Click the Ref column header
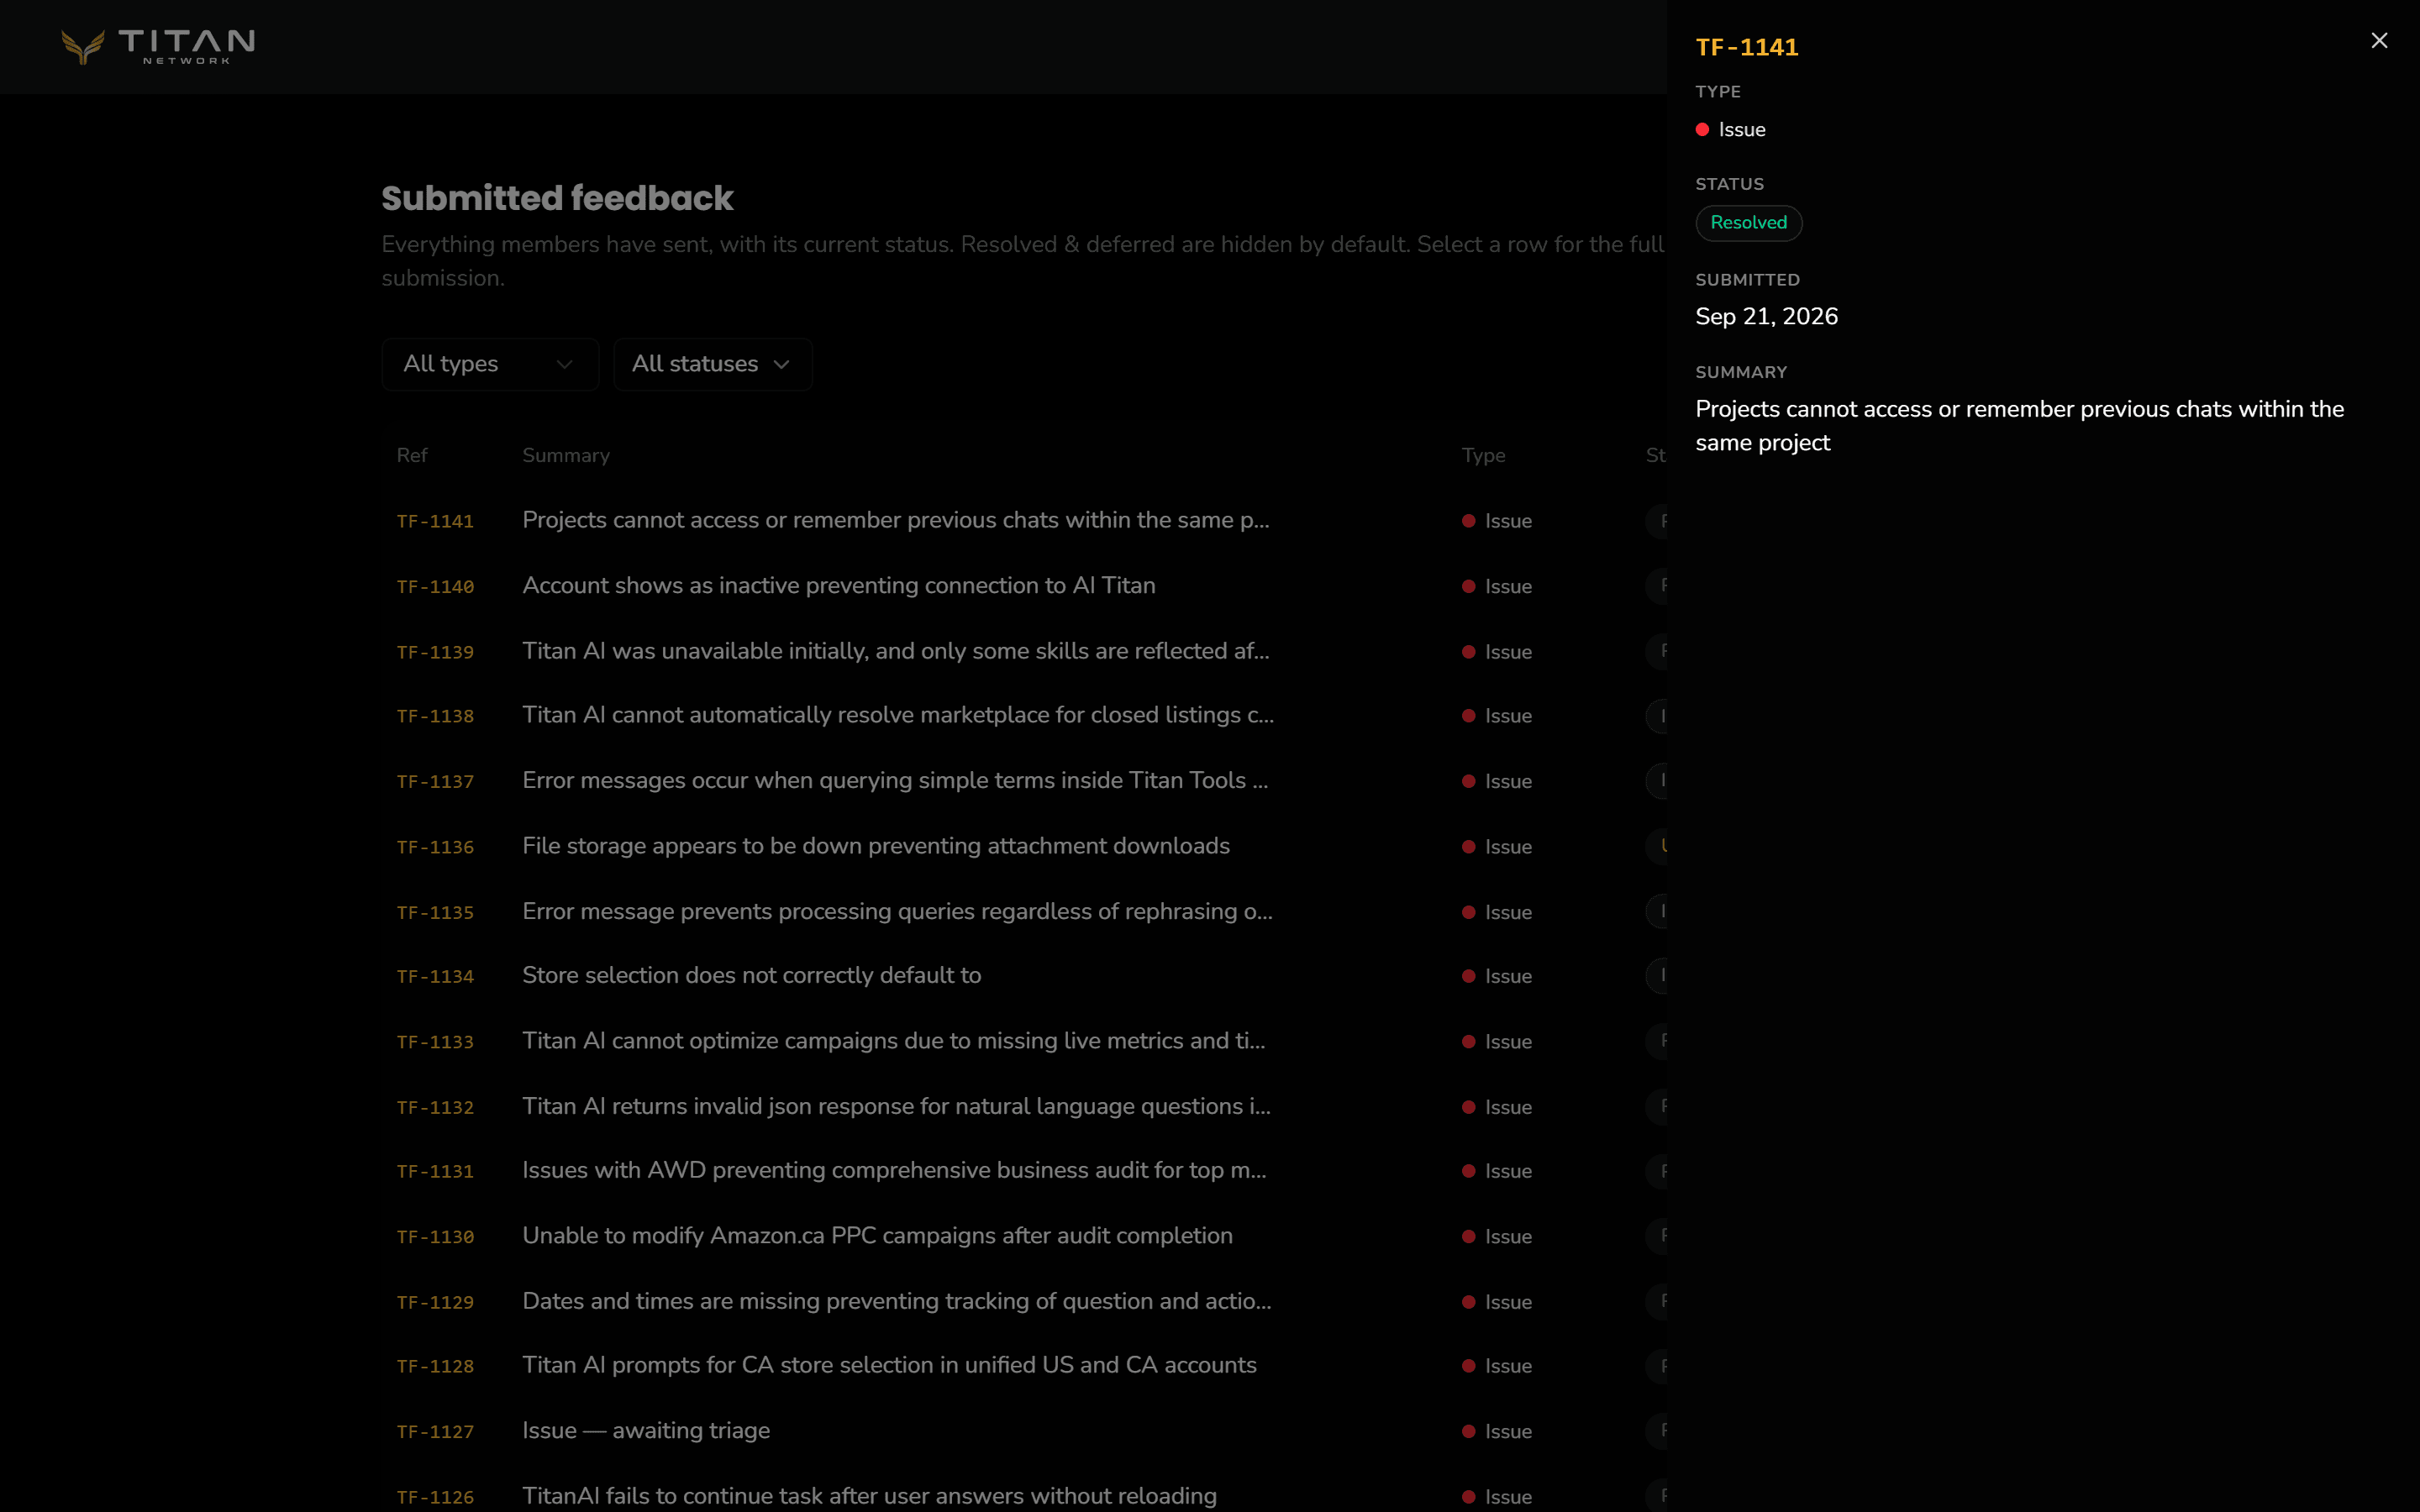Viewport: 2420px width, 1512px height. 412,456
